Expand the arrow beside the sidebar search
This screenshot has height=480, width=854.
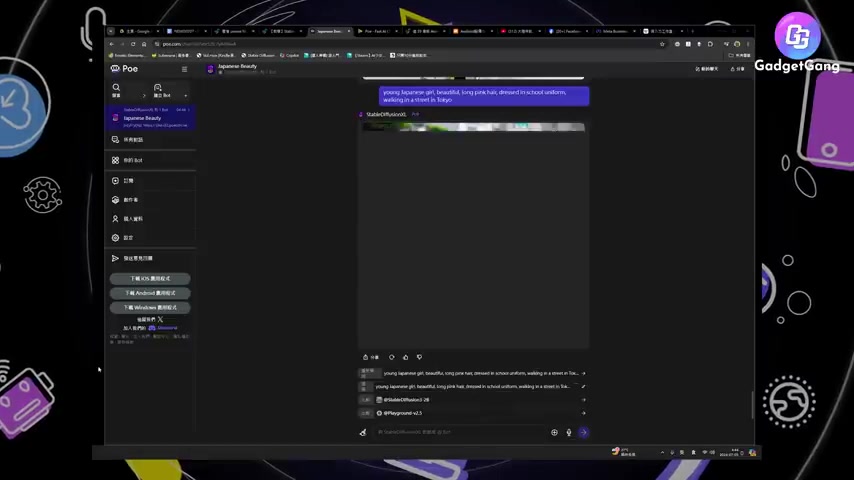pyautogui.click(x=144, y=95)
